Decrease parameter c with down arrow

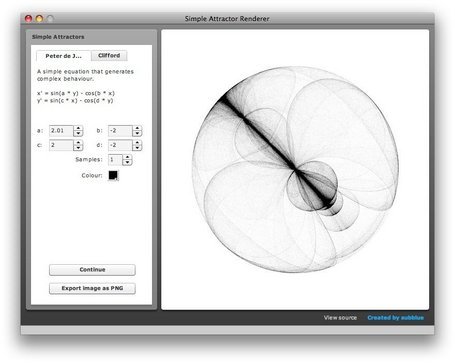tap(78, 148)
